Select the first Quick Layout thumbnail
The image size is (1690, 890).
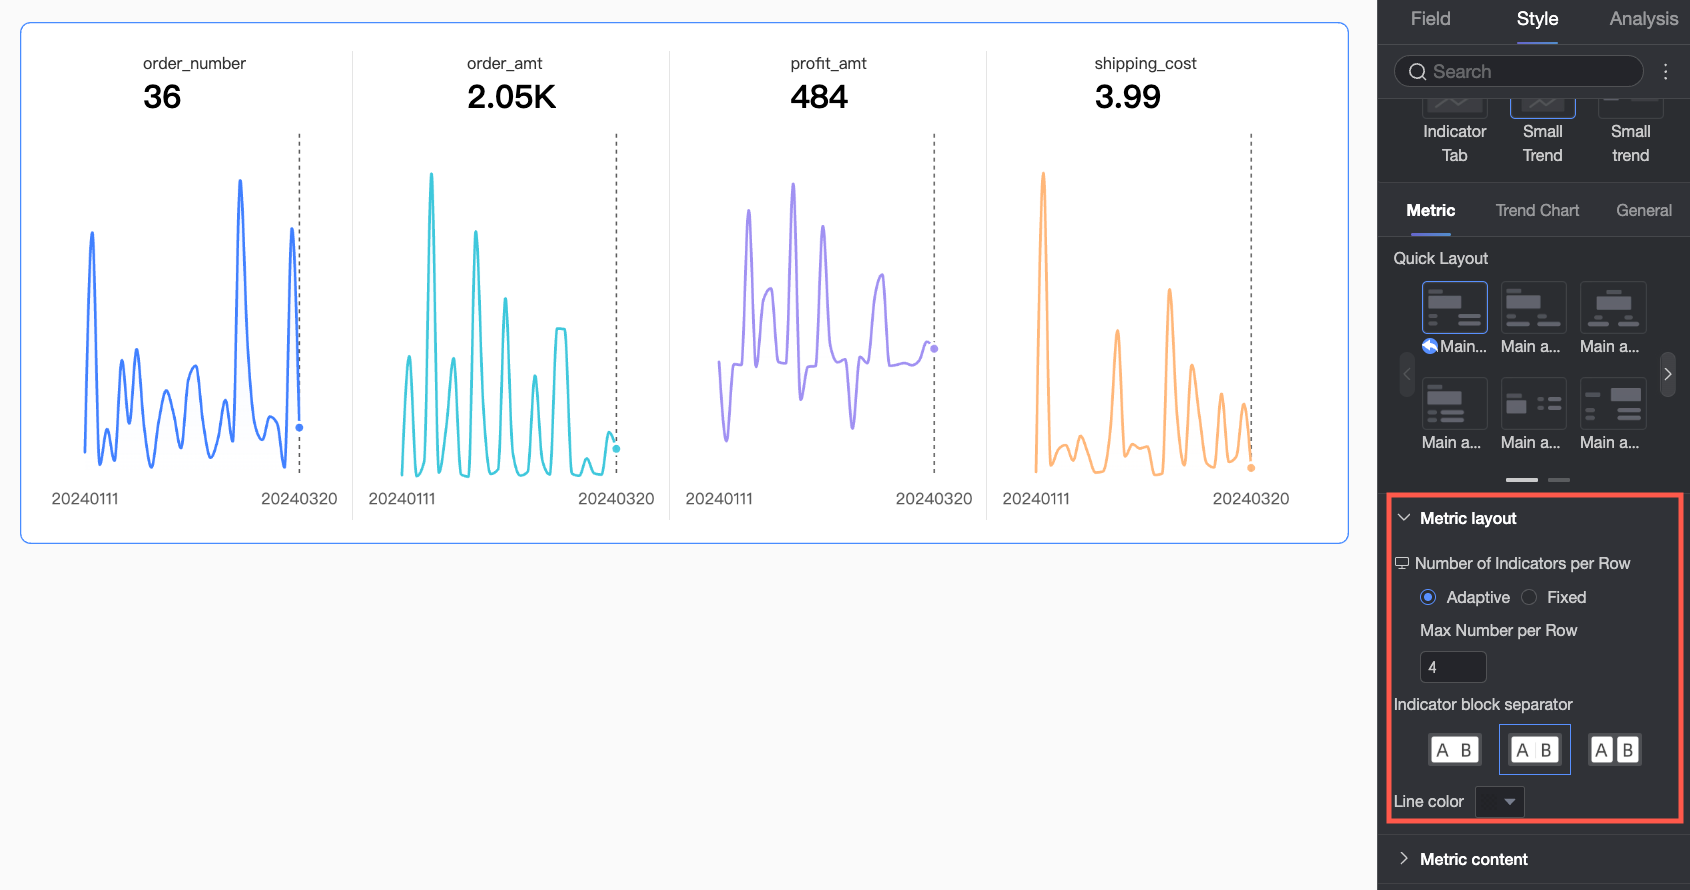(1454, 307)
